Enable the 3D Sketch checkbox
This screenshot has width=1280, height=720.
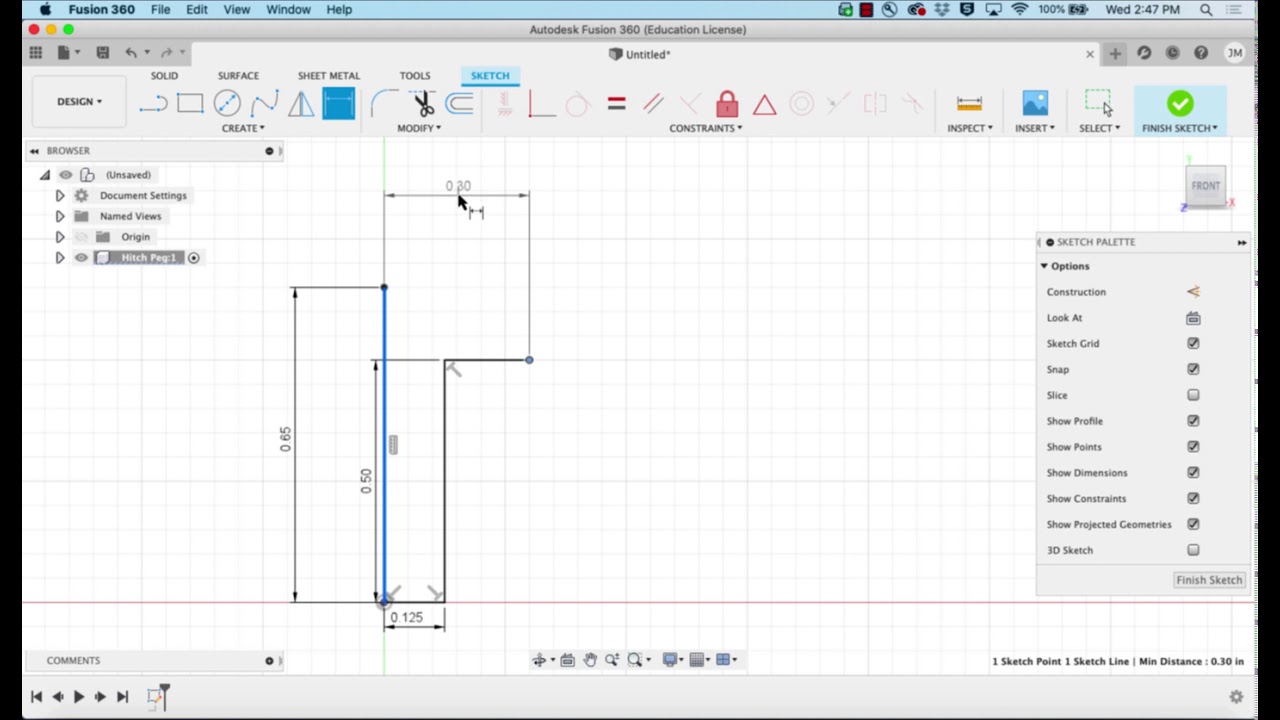(1193, 550)
